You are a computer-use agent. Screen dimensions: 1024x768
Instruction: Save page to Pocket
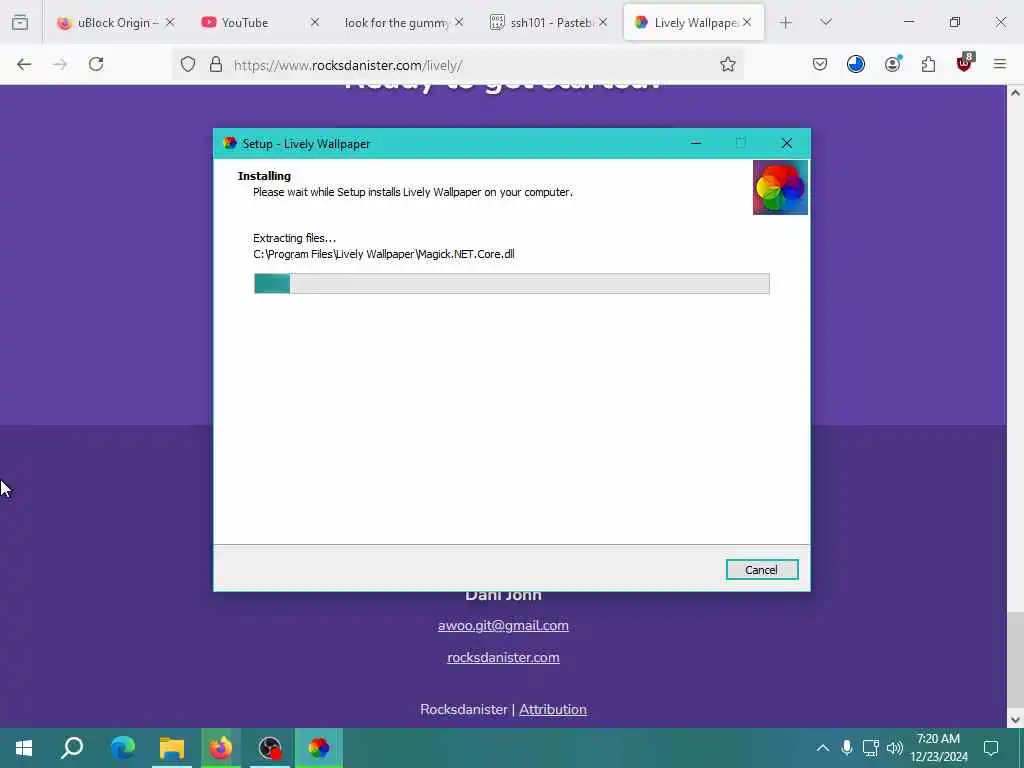820,64
